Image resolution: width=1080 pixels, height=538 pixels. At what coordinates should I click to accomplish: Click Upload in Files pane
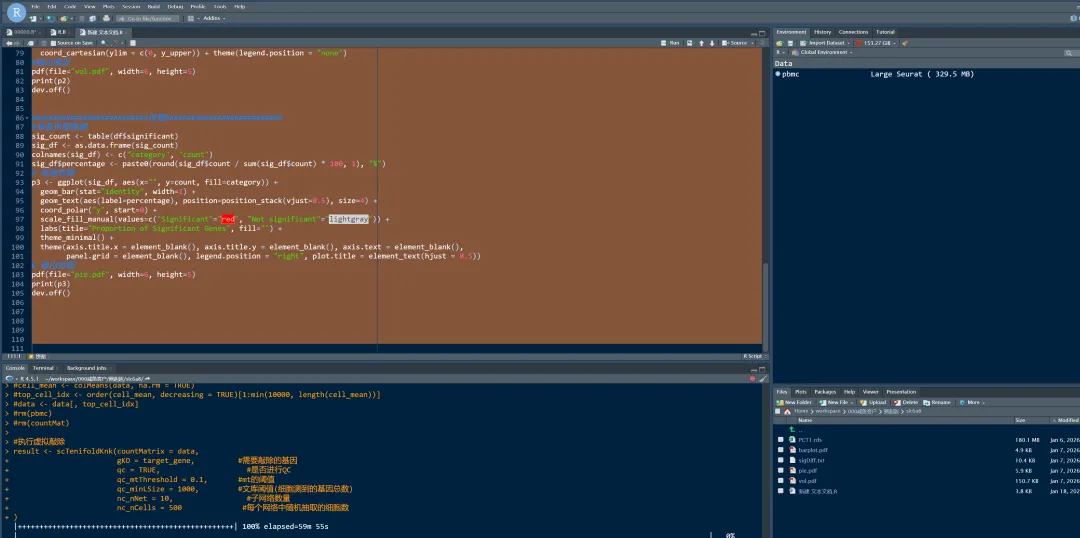(873, 402)
